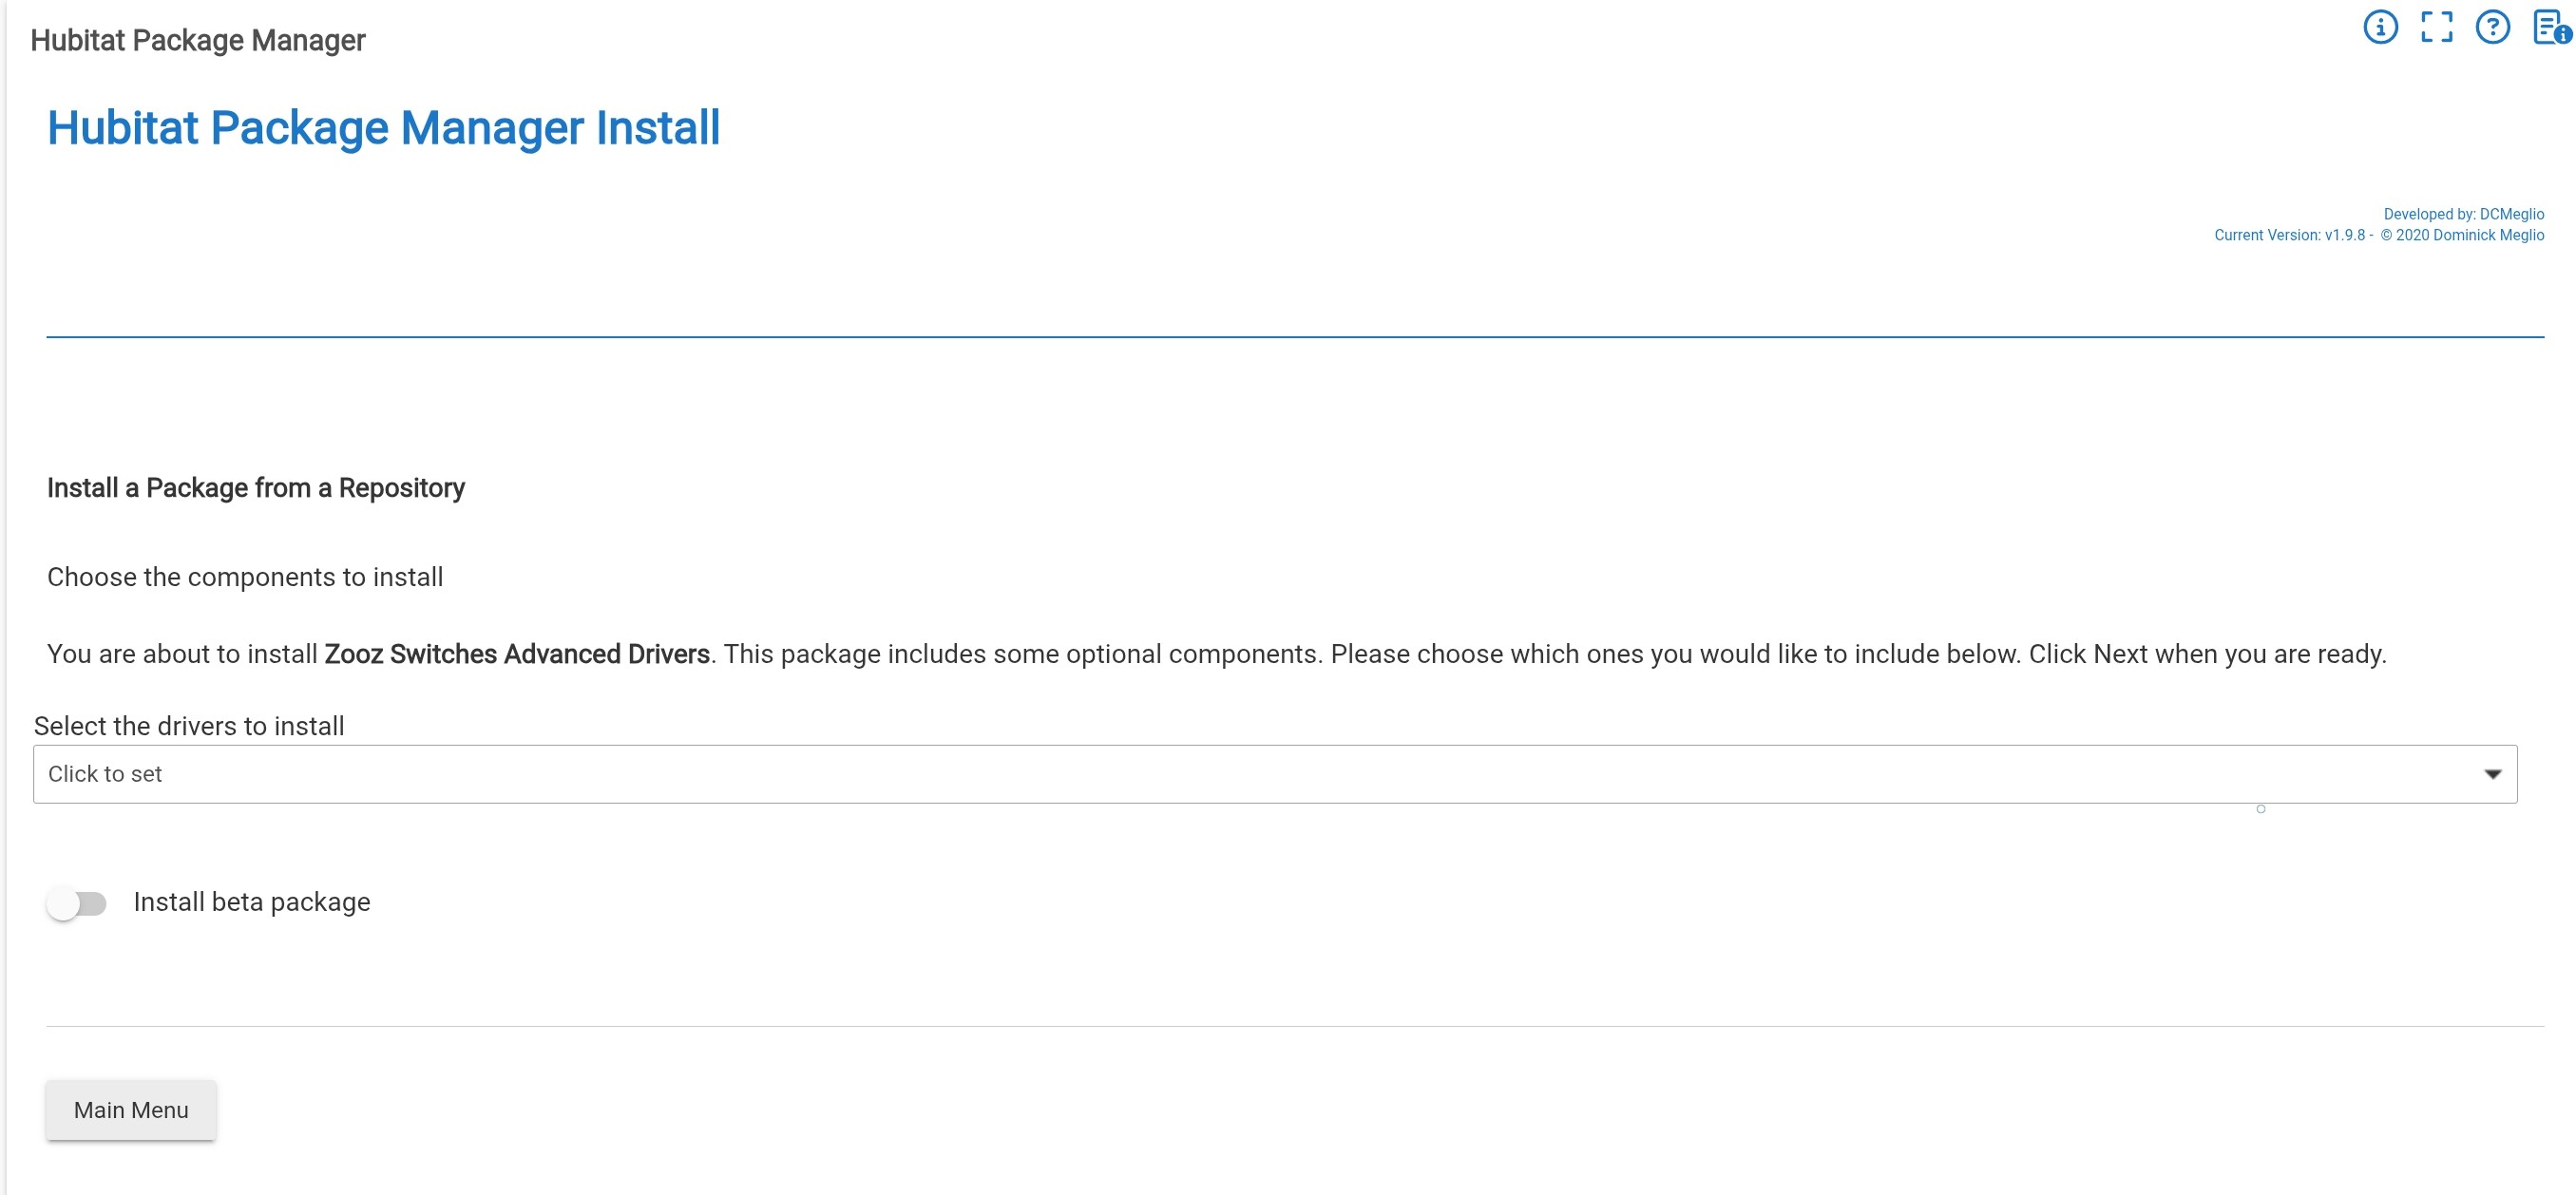Click the 'Current Version: v1.9.8' text
Image resolution: width=2576 pixels, height=1195 pixels.
2289,235
